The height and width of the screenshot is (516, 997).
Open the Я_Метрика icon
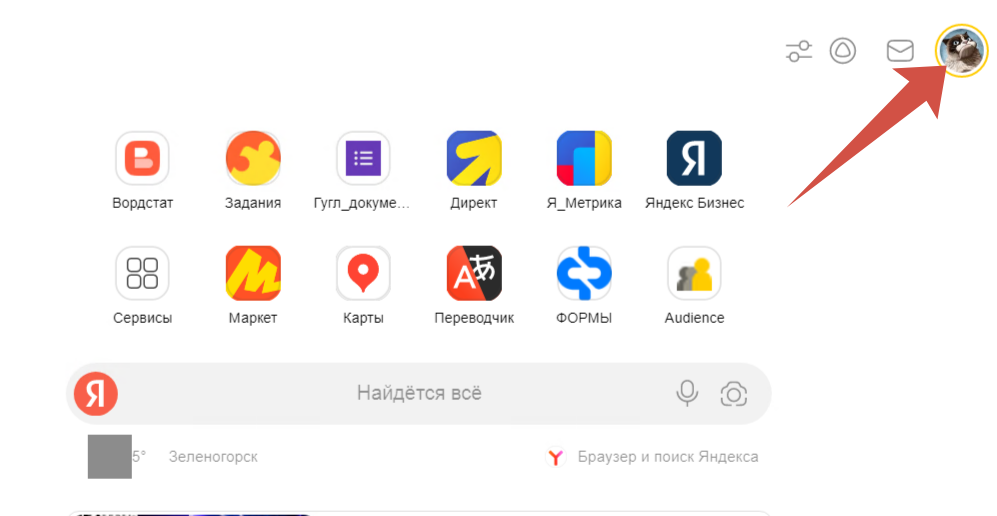pos(584,158)
